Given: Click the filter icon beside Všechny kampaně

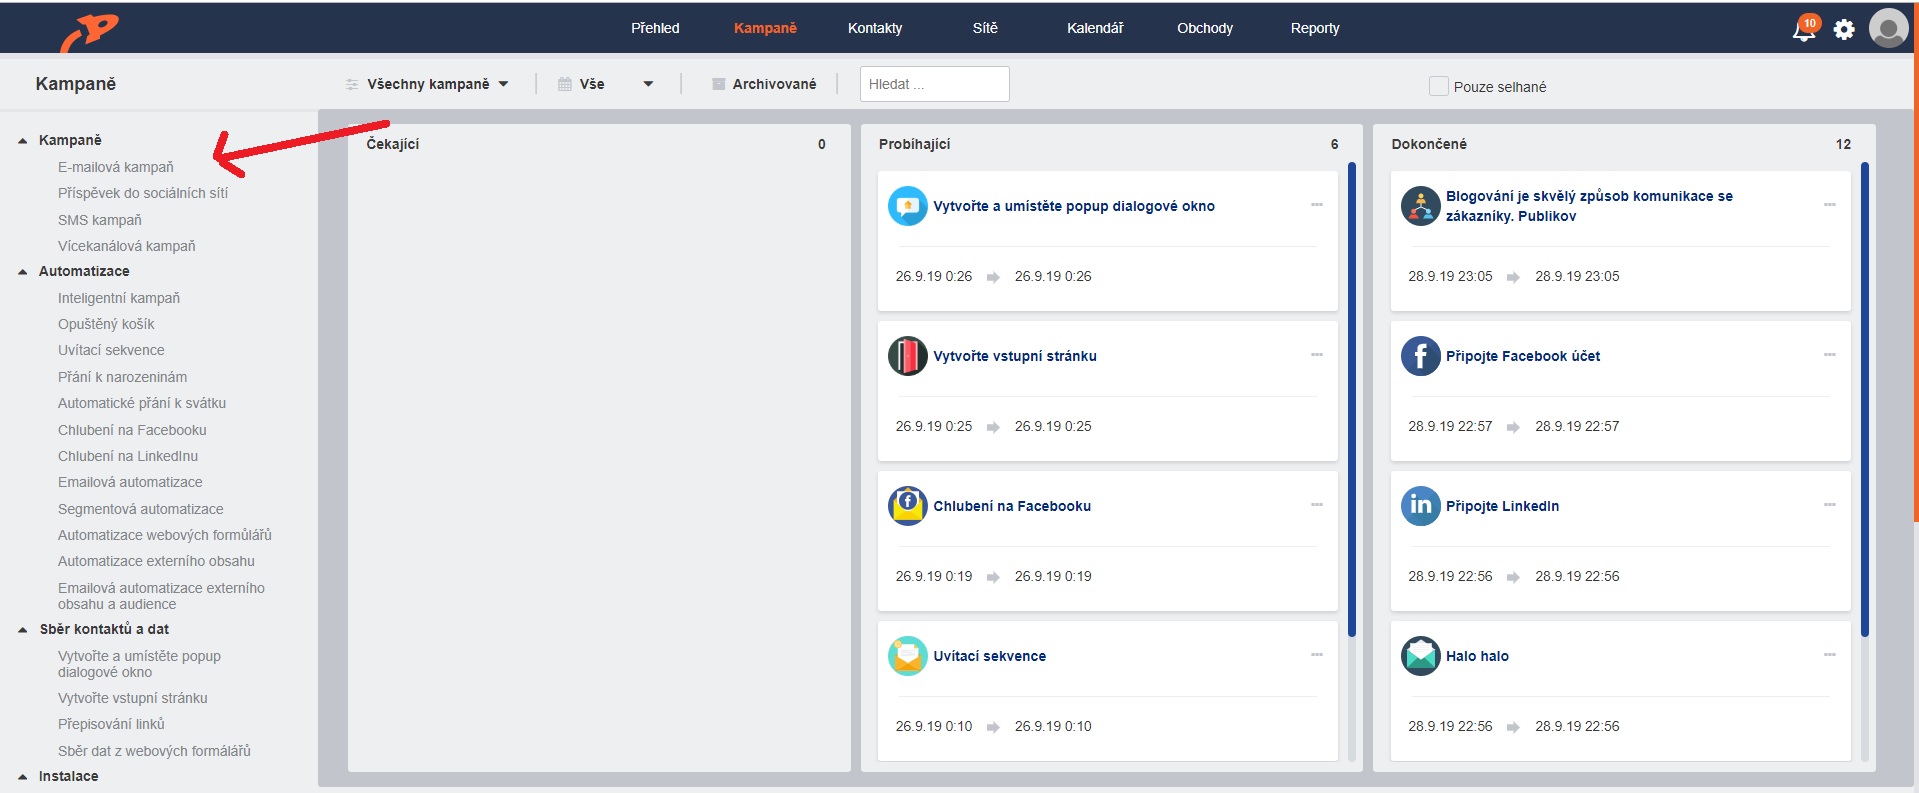Looking at the screenshot, I should 352,85.
